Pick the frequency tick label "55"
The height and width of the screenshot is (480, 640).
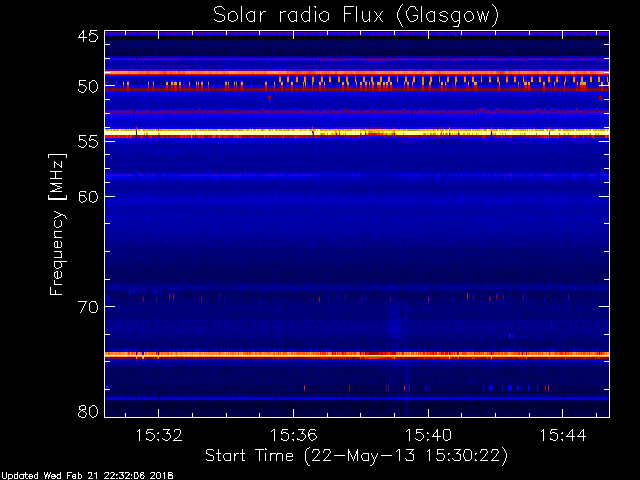coord(88,142)
